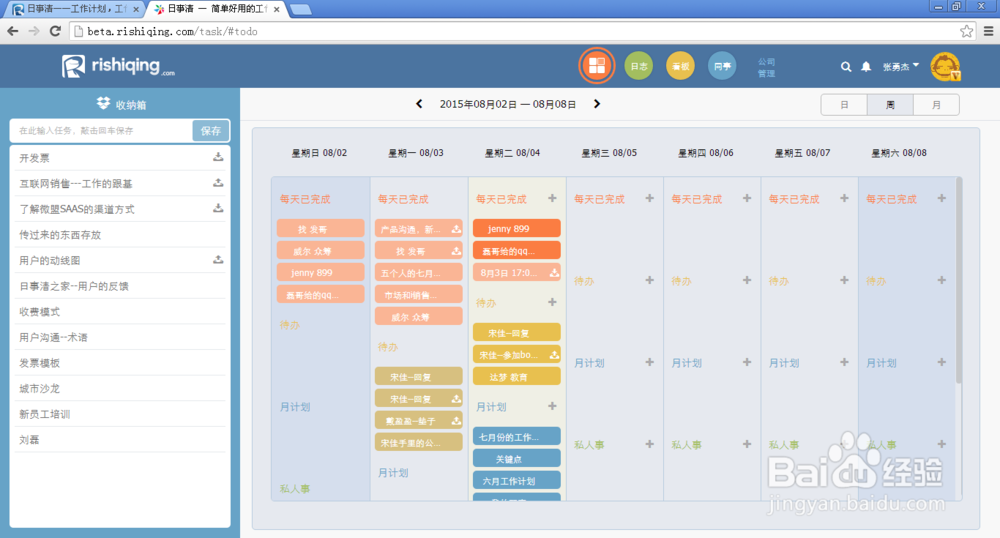Go to previous week arrow

click(x=419, y=104)
